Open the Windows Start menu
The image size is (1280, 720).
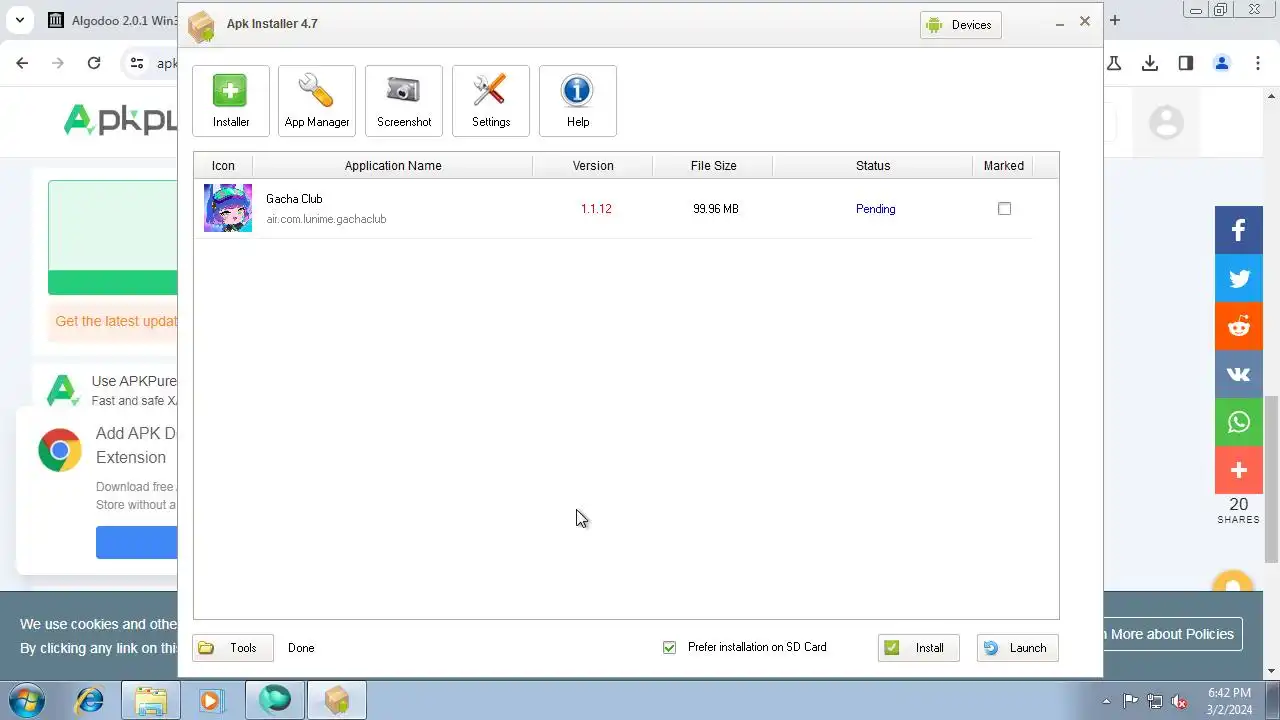(27, 700)
